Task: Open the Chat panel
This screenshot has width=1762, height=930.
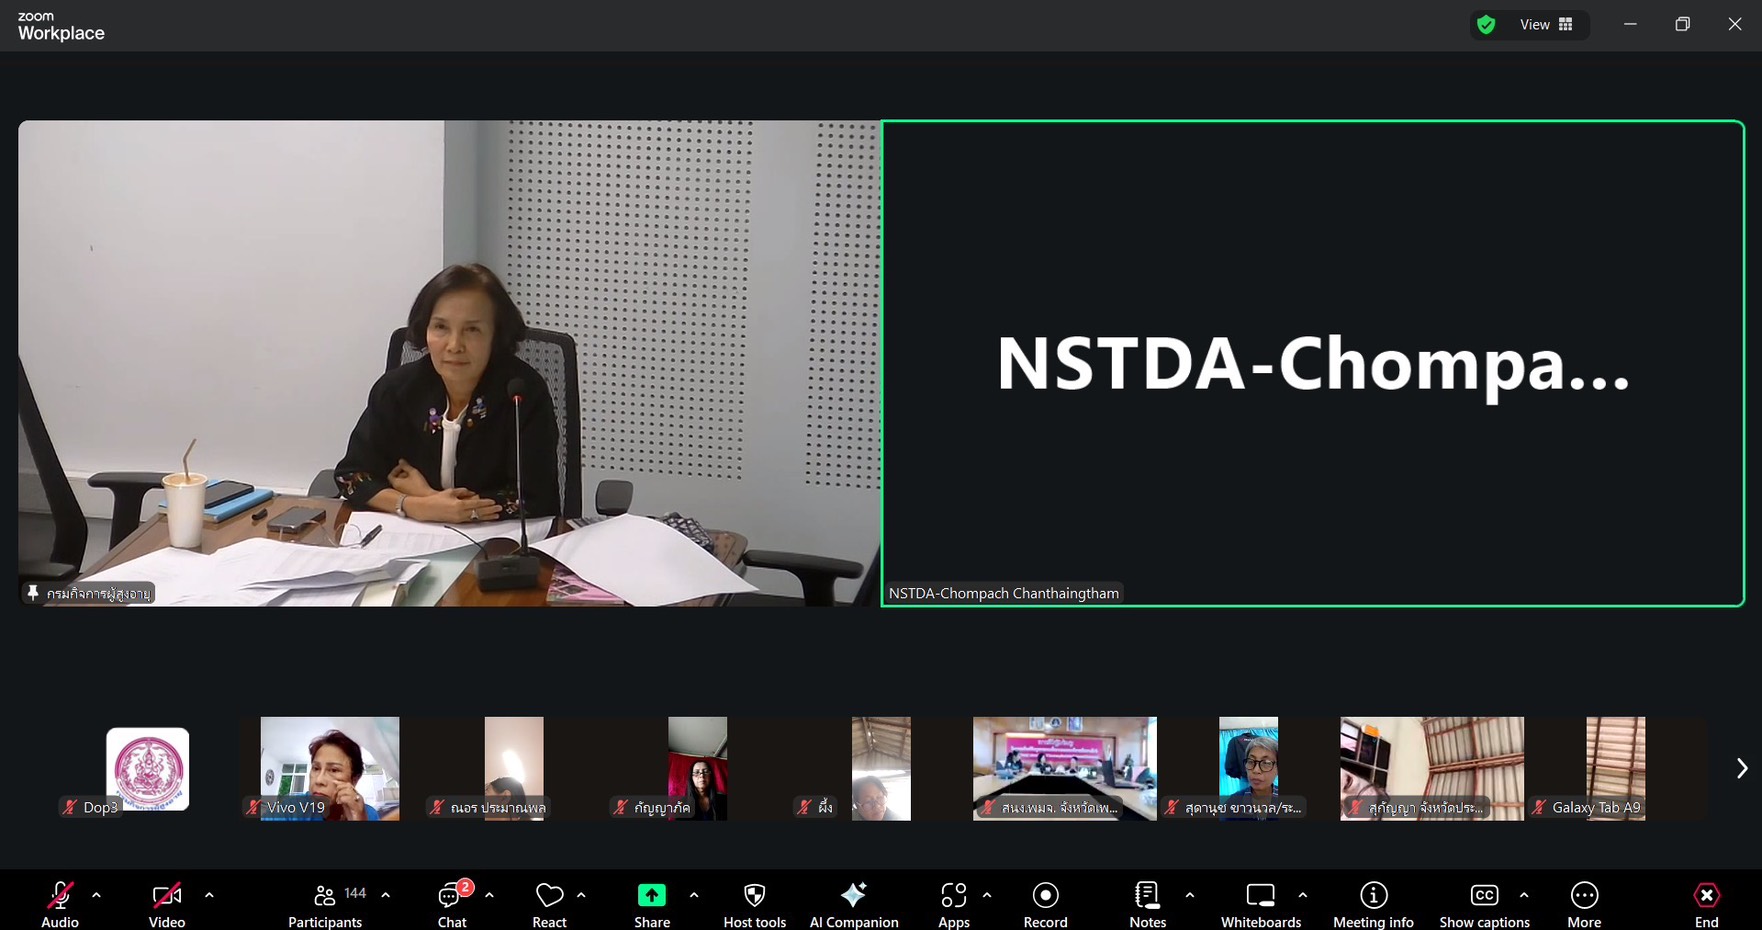Action: point(452,904)
